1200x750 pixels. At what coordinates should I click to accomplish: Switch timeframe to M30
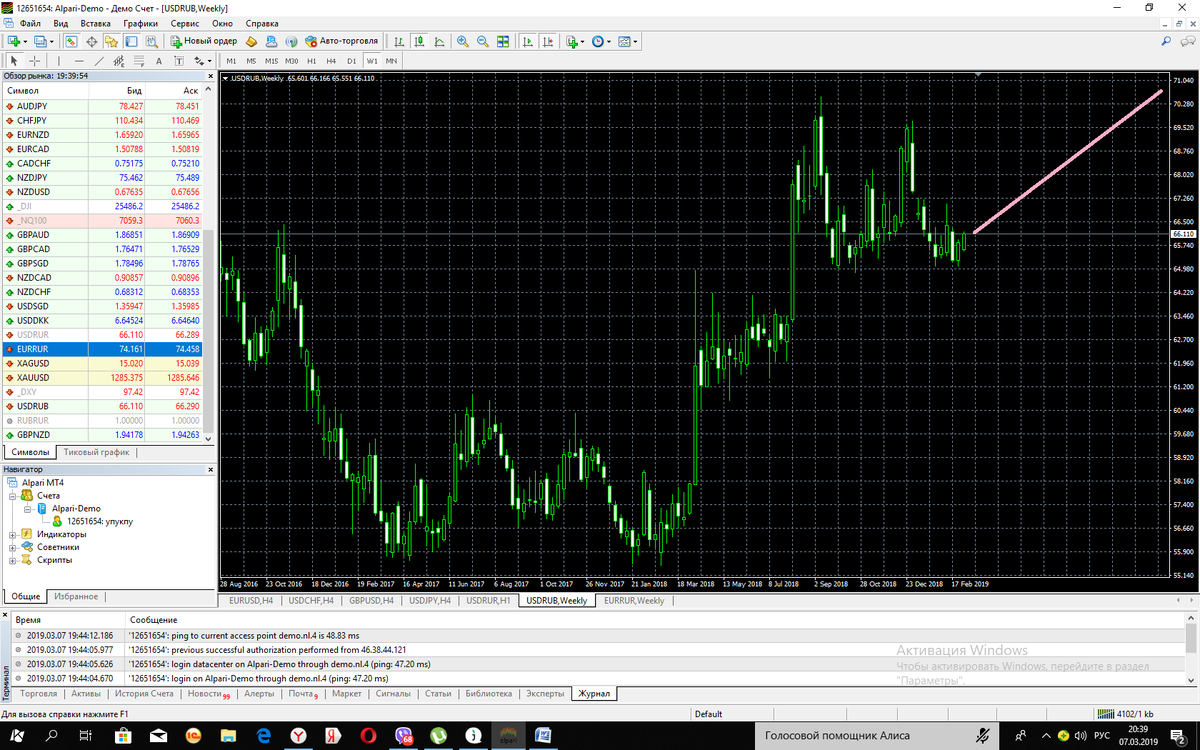291,61
